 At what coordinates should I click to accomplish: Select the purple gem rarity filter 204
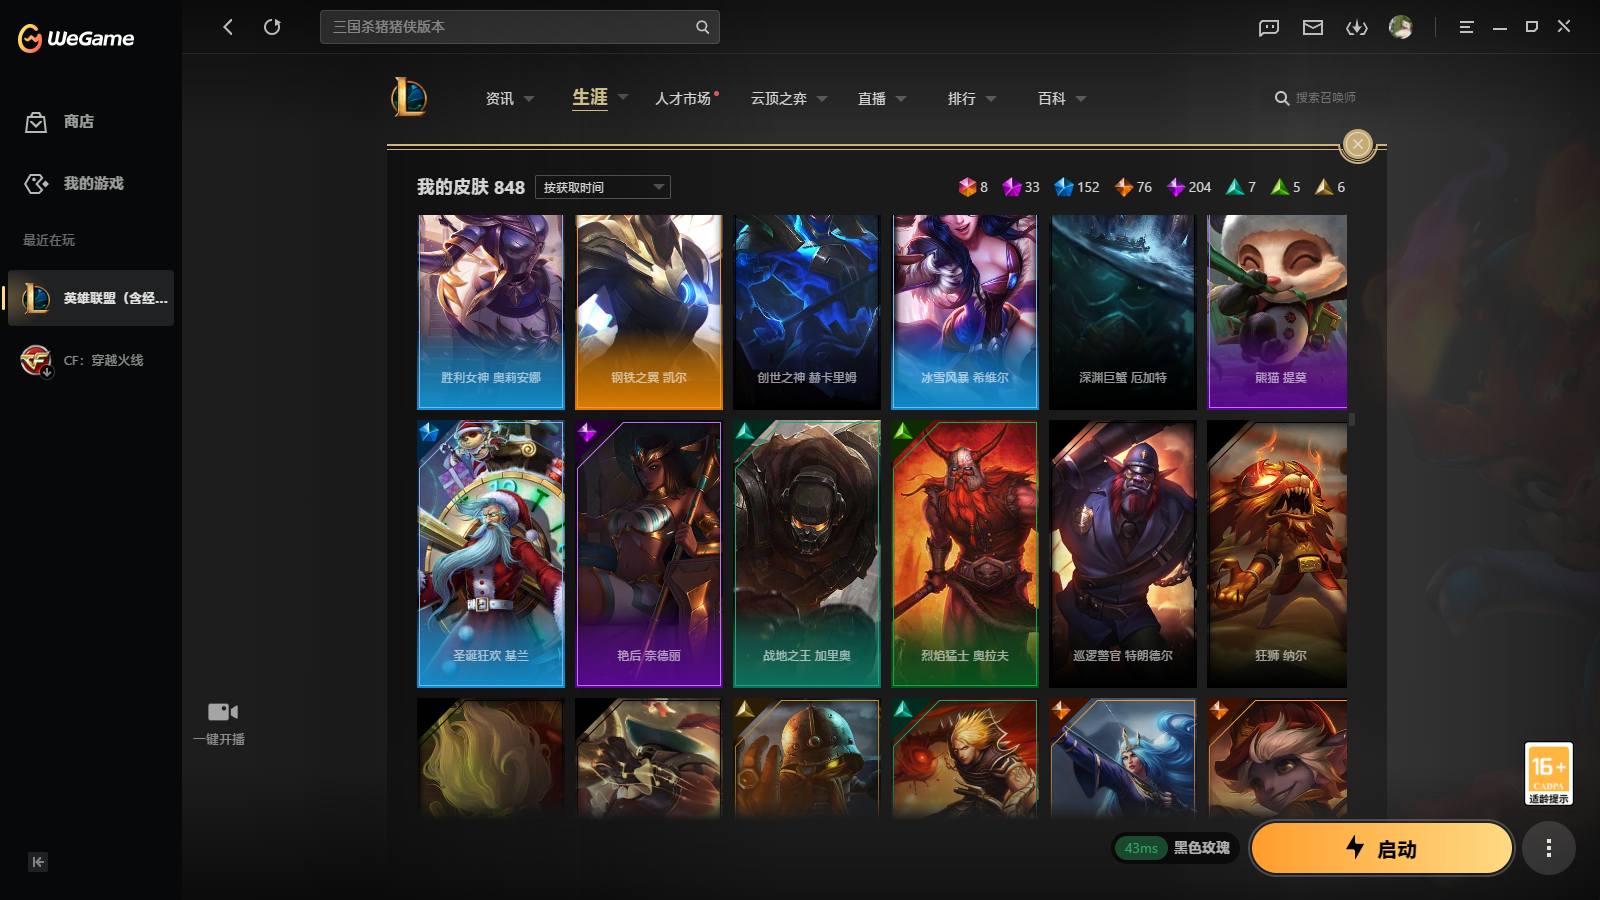click(1189, 187)
